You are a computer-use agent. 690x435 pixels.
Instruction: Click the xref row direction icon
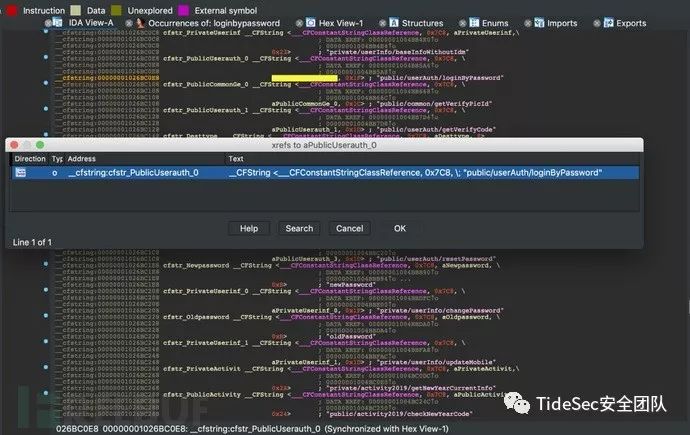pos(21,172)
